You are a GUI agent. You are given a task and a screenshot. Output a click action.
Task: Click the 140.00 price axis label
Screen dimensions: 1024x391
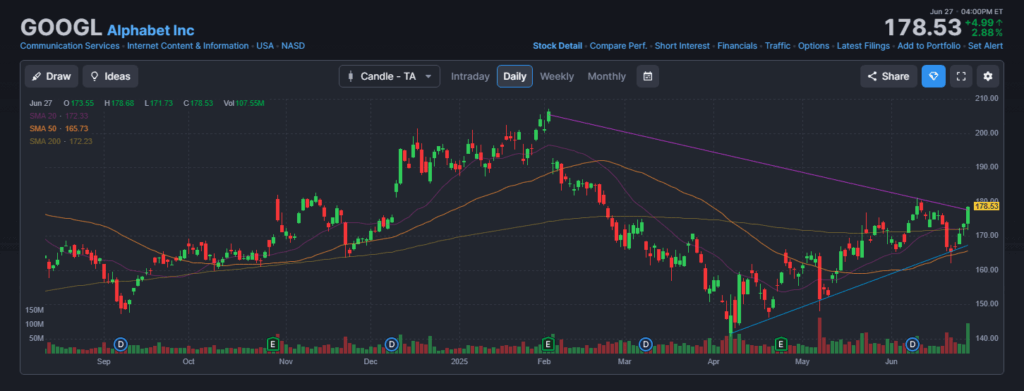click(x=986, y=338)
